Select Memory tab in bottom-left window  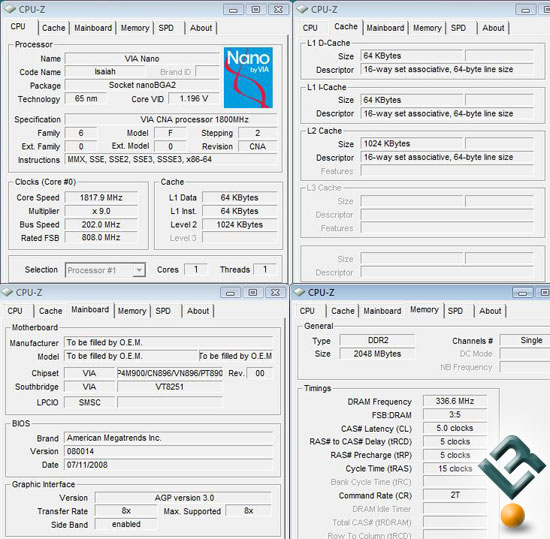(x=132, y=311)
